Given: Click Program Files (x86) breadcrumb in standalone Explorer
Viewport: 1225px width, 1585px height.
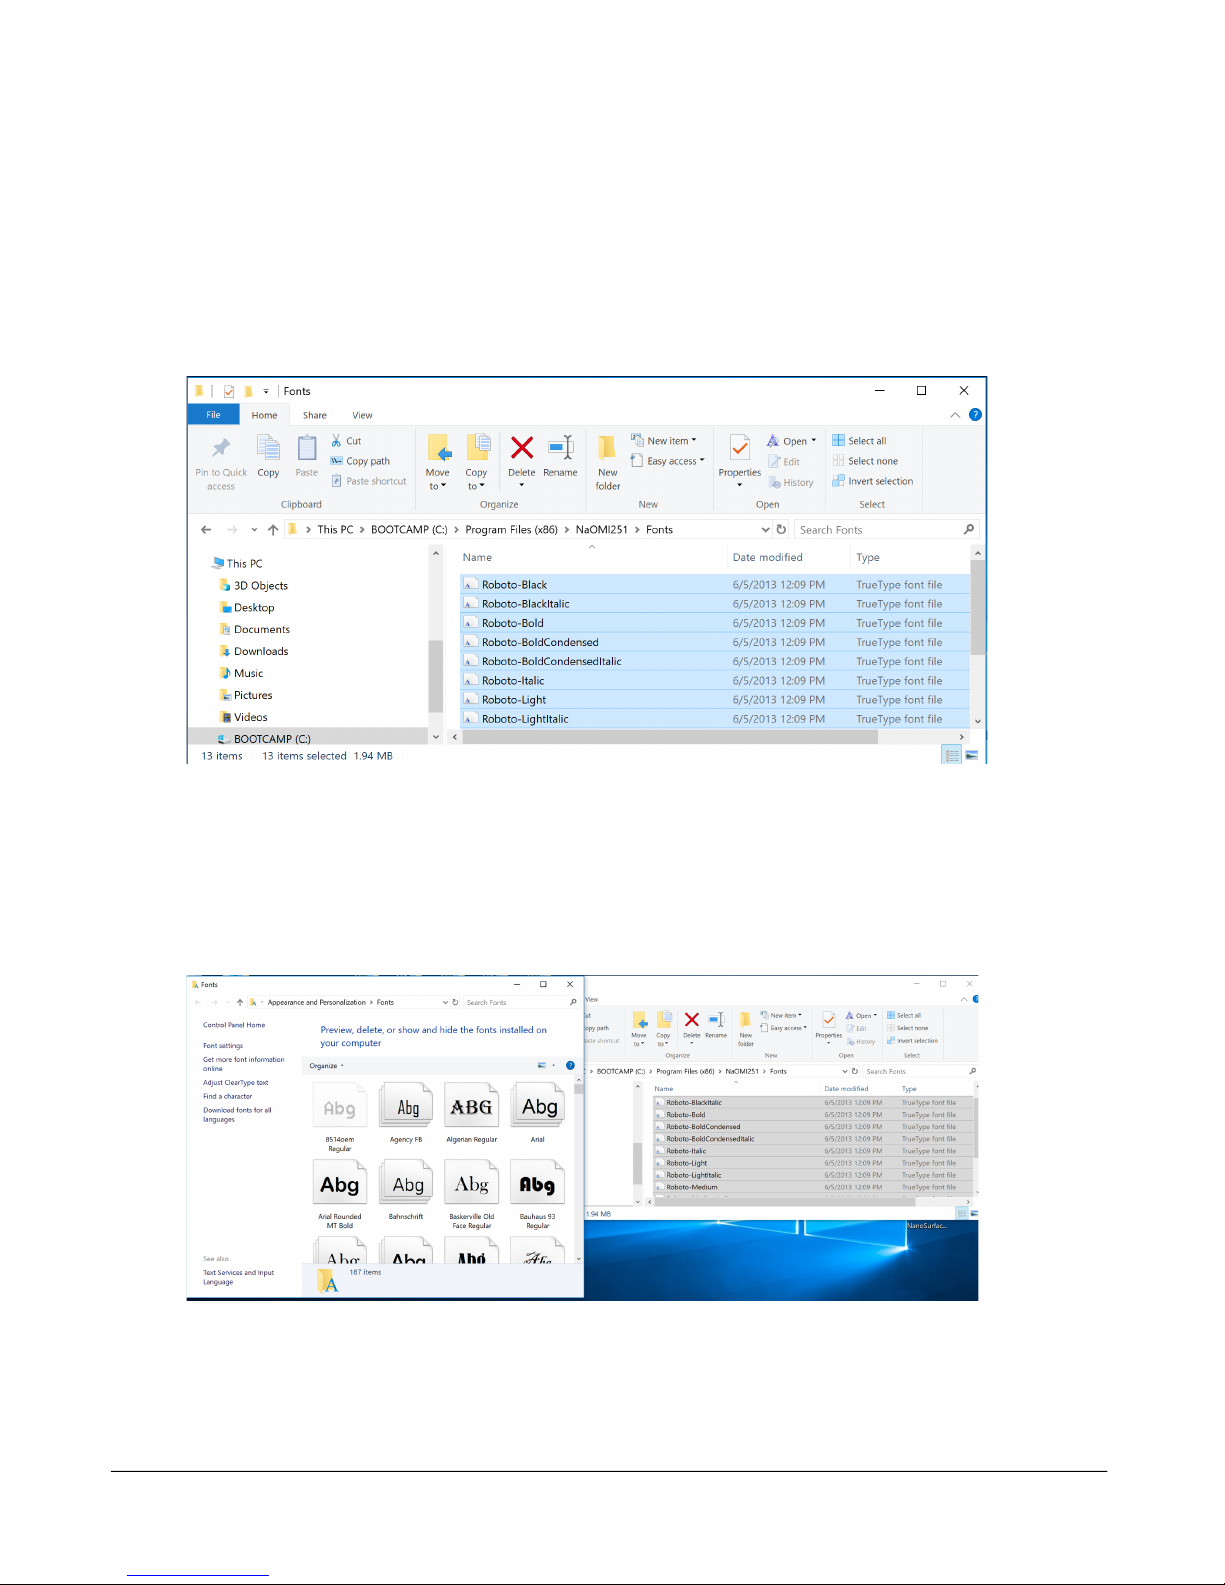Looking at the screenshot, I should [x=511, y=530].
